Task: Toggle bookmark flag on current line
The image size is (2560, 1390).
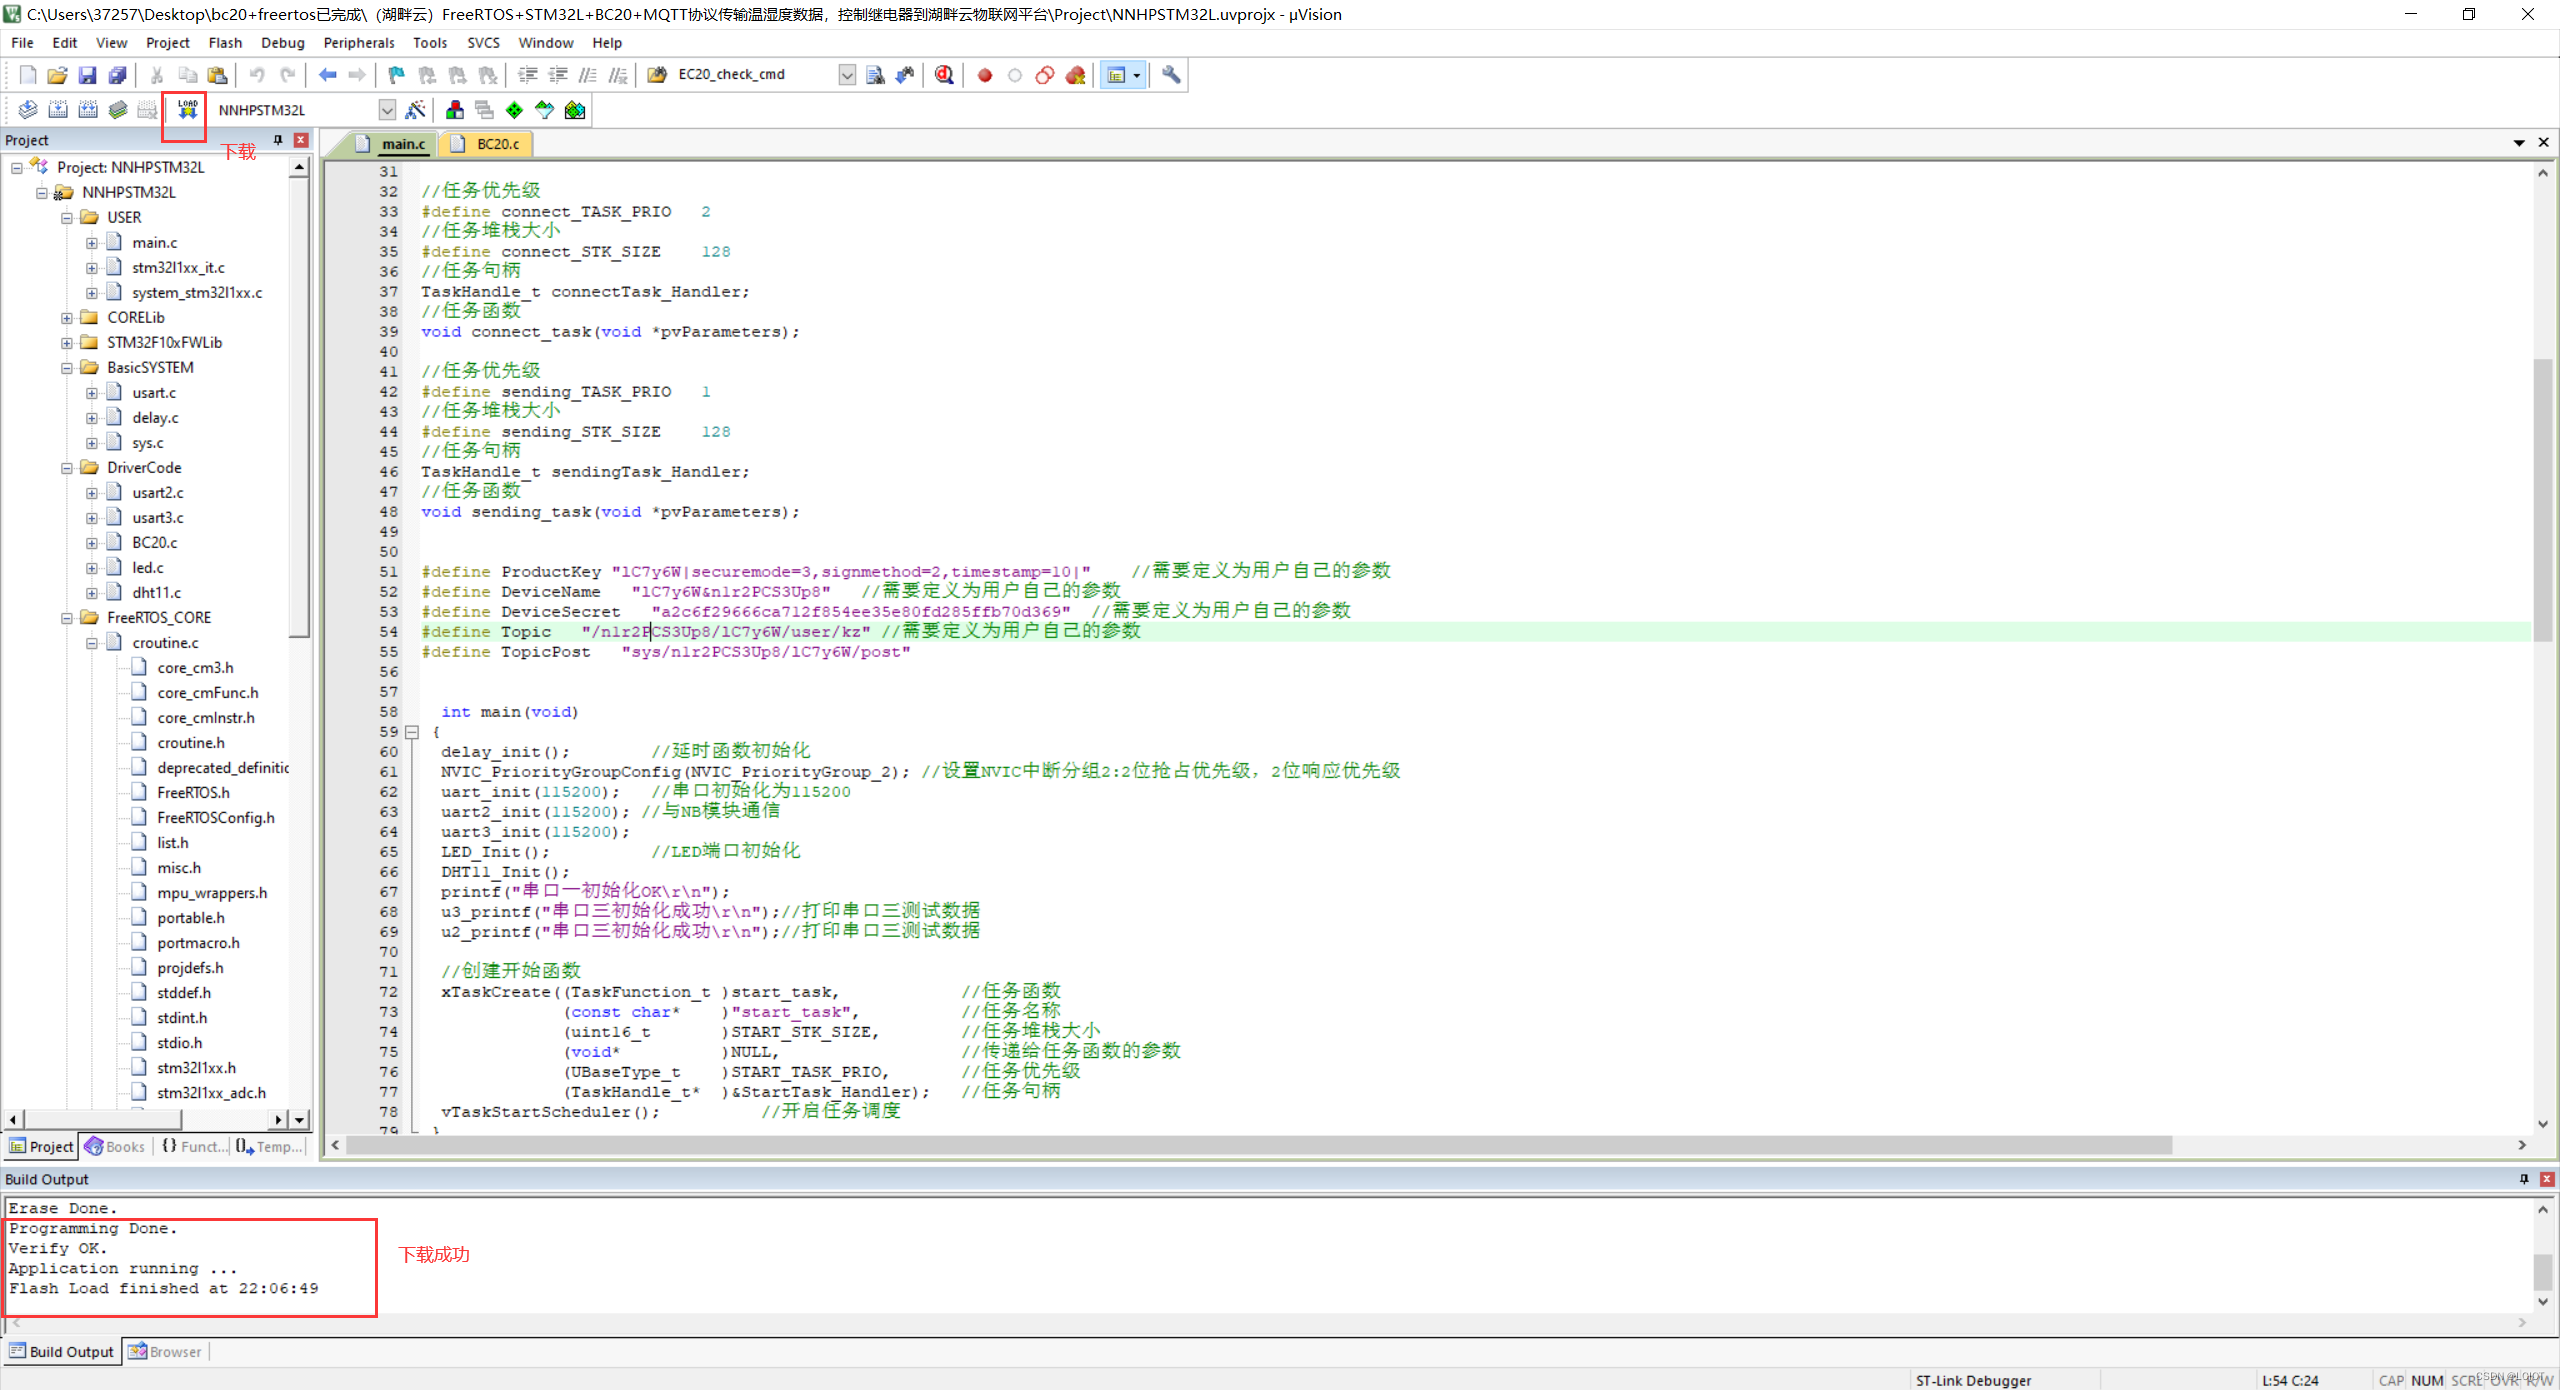Action: point(396,75)
